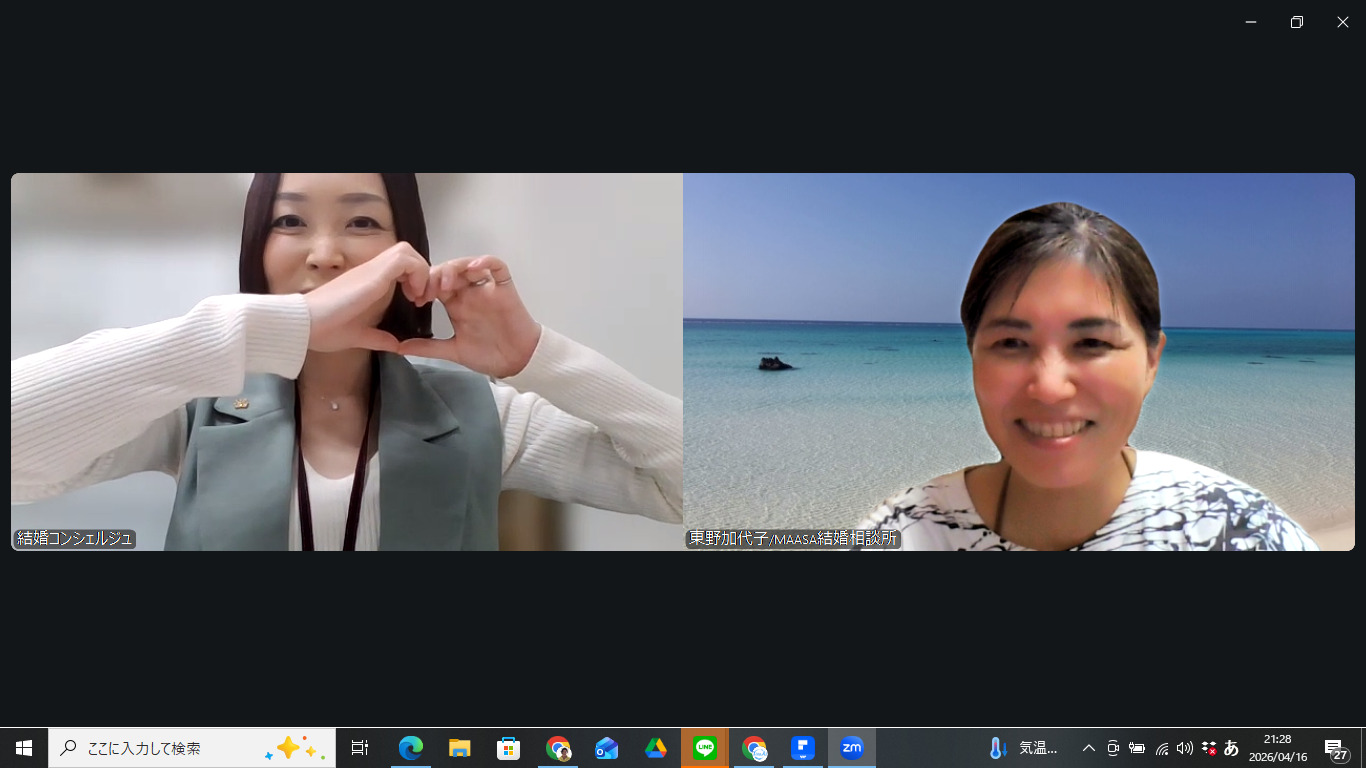The image size is (1366, 768).
Task: Launch Microsoft Edge from the taskbar
Action: [410, 748]
